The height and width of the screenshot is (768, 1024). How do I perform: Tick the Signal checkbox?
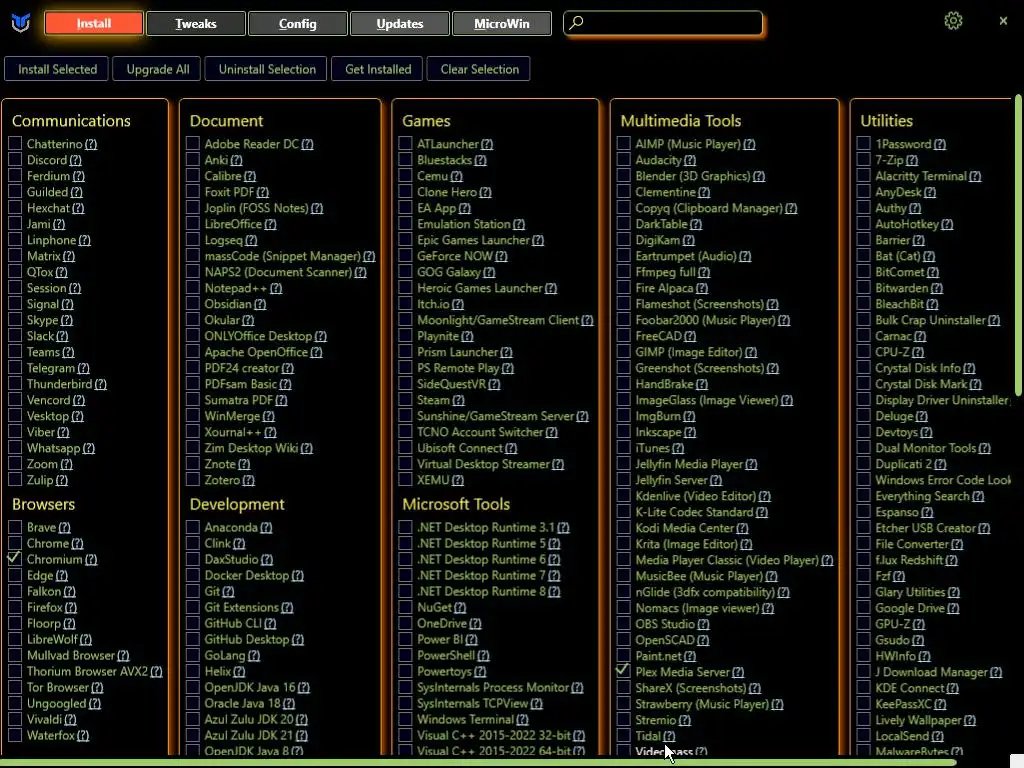15,304
